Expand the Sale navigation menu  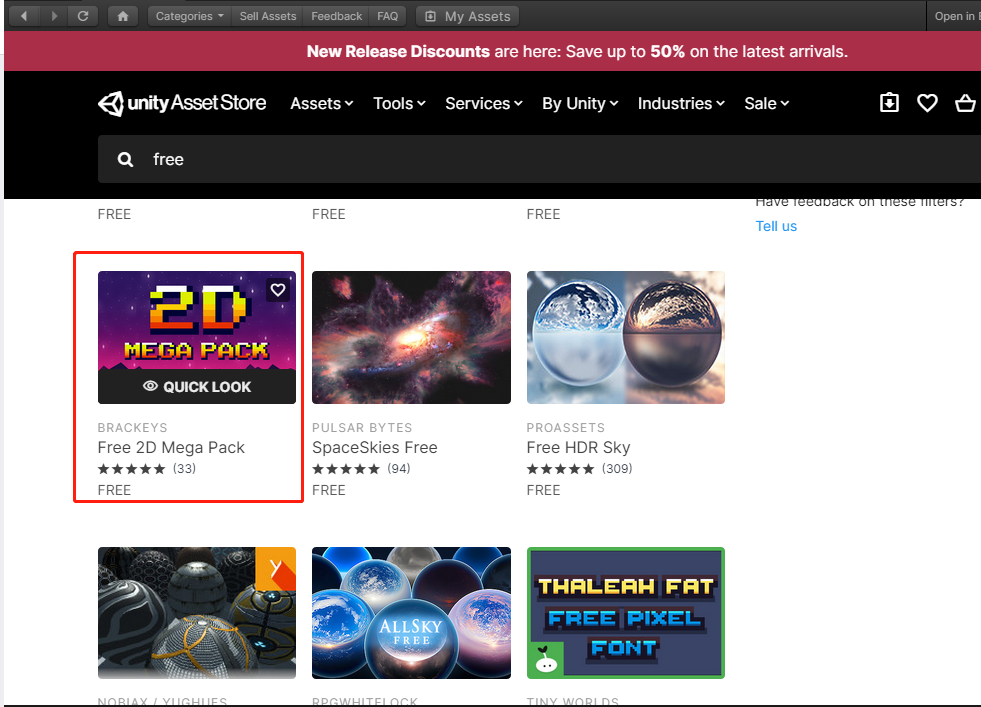pyautogui.click(x=766, y=103)
